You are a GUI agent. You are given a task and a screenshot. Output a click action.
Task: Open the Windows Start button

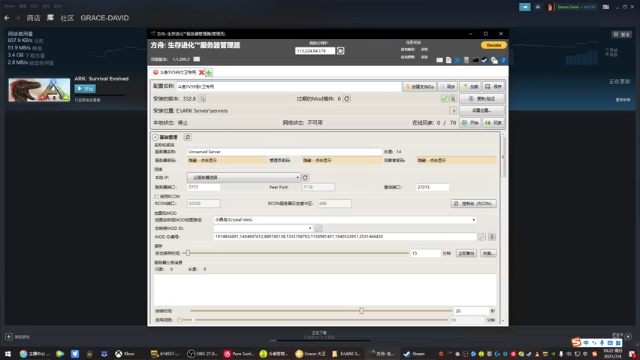pyautogui.click(x=8, y=354)
